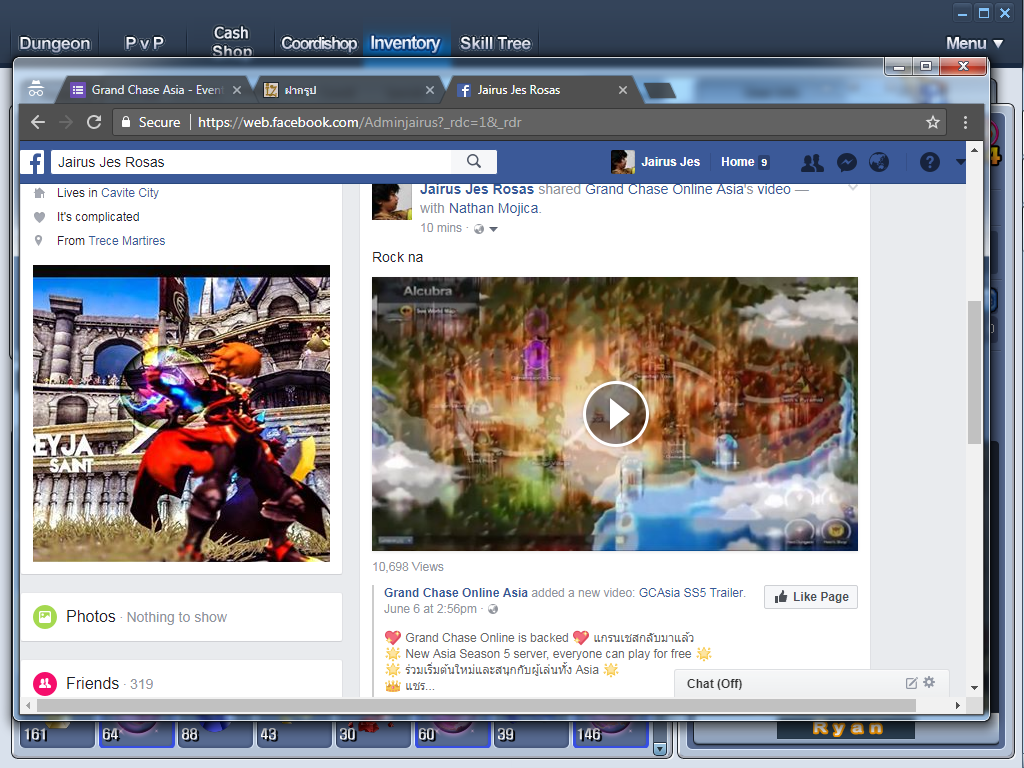1024x768 pixels.
Task: Click the browser forward arrow
Action: 66,122
